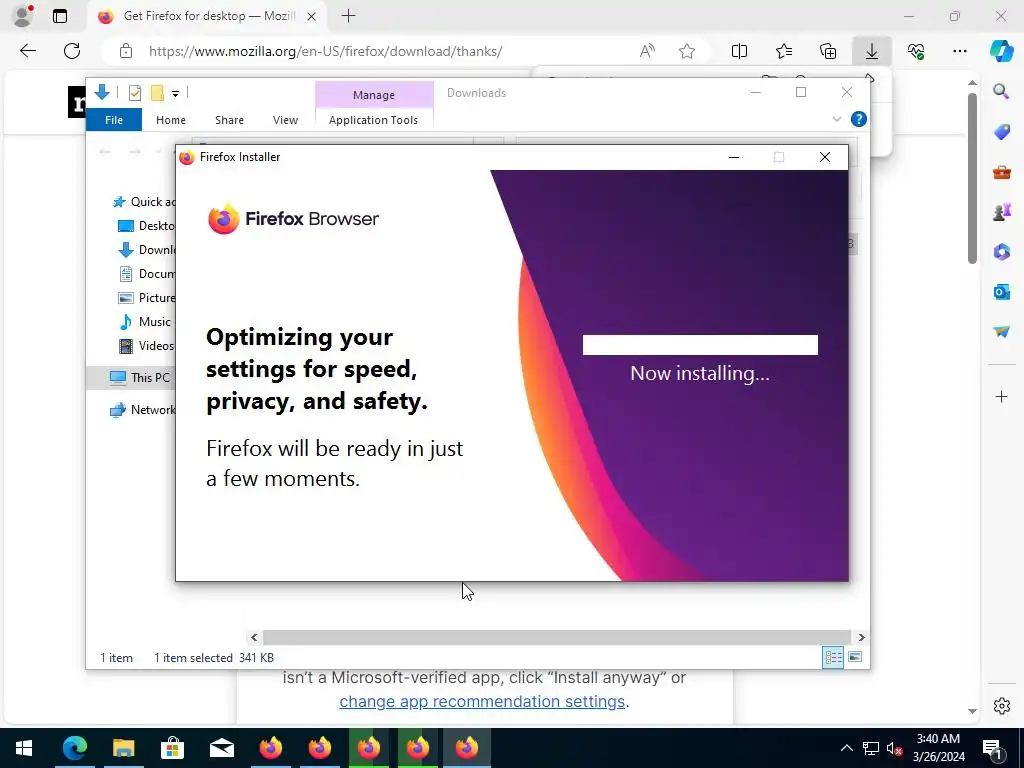Click Explorer scrollbar left arrow
This screenshot has width=1024, height=768.
pos(254,637)
